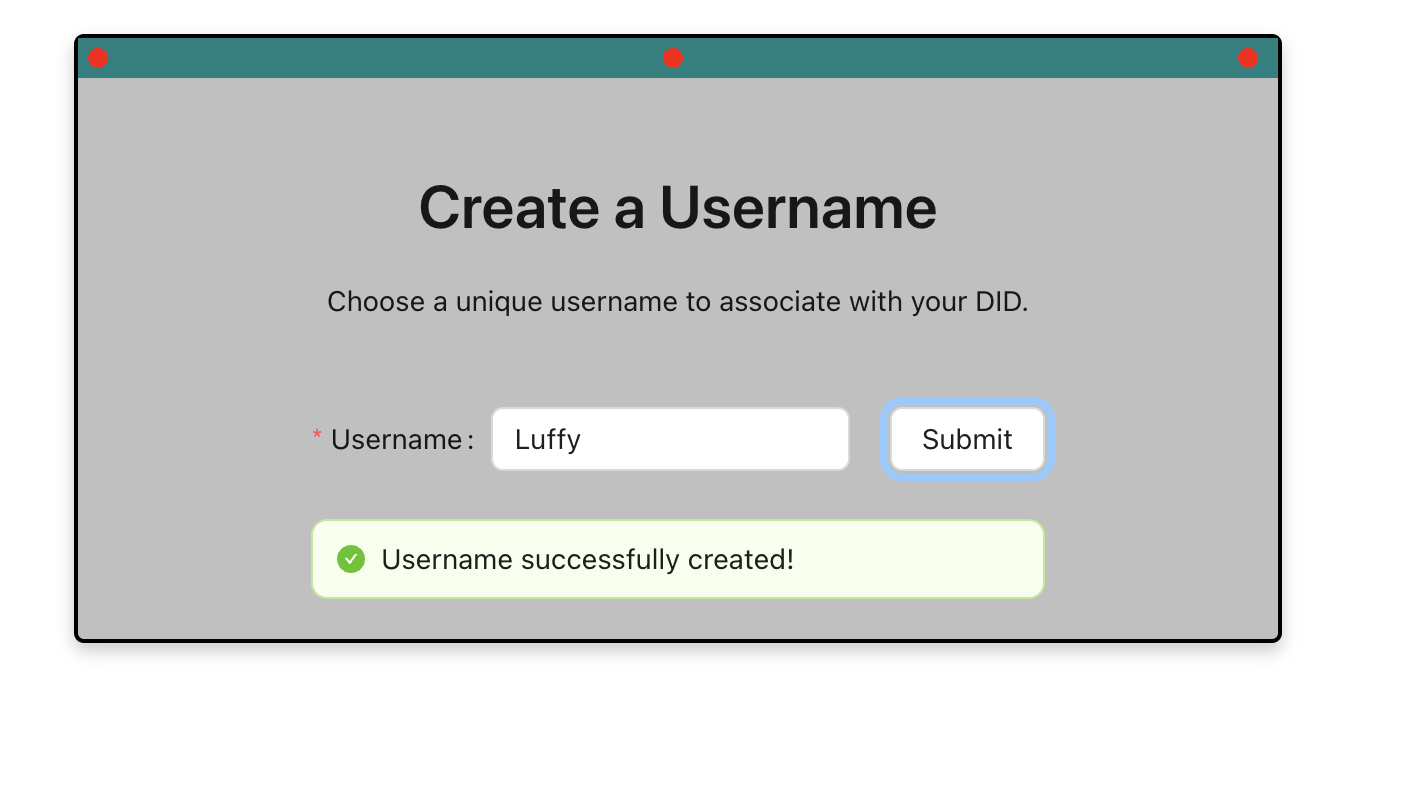Click the leftmost red dot on the title bar

(98, 58)
